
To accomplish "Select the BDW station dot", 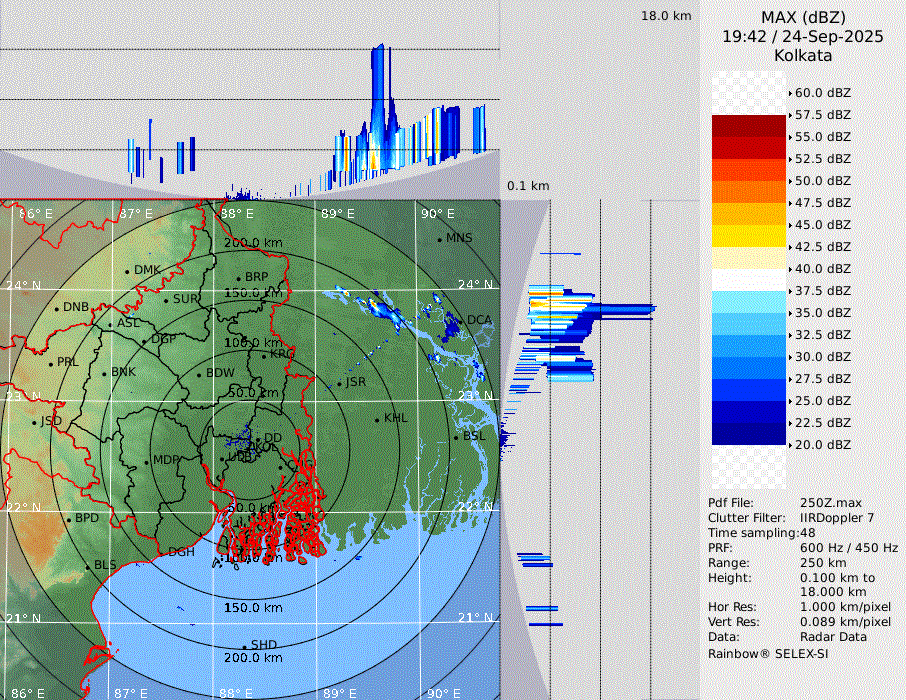I will pyautogui.click(x=199, y=375).
